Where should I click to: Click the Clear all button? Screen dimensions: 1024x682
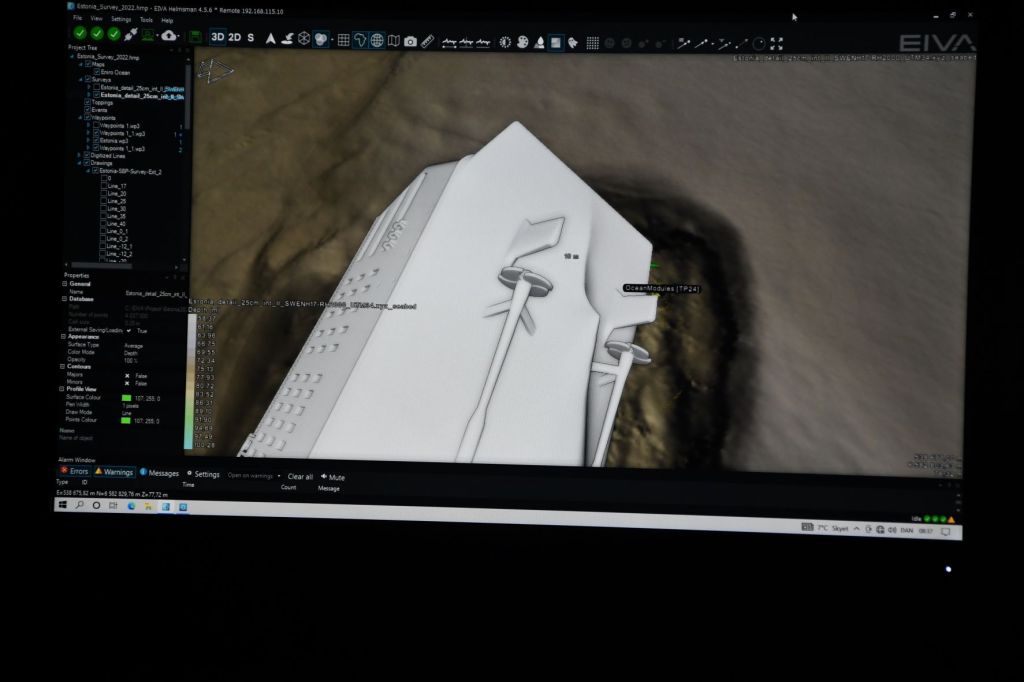[x=300, y=477]
